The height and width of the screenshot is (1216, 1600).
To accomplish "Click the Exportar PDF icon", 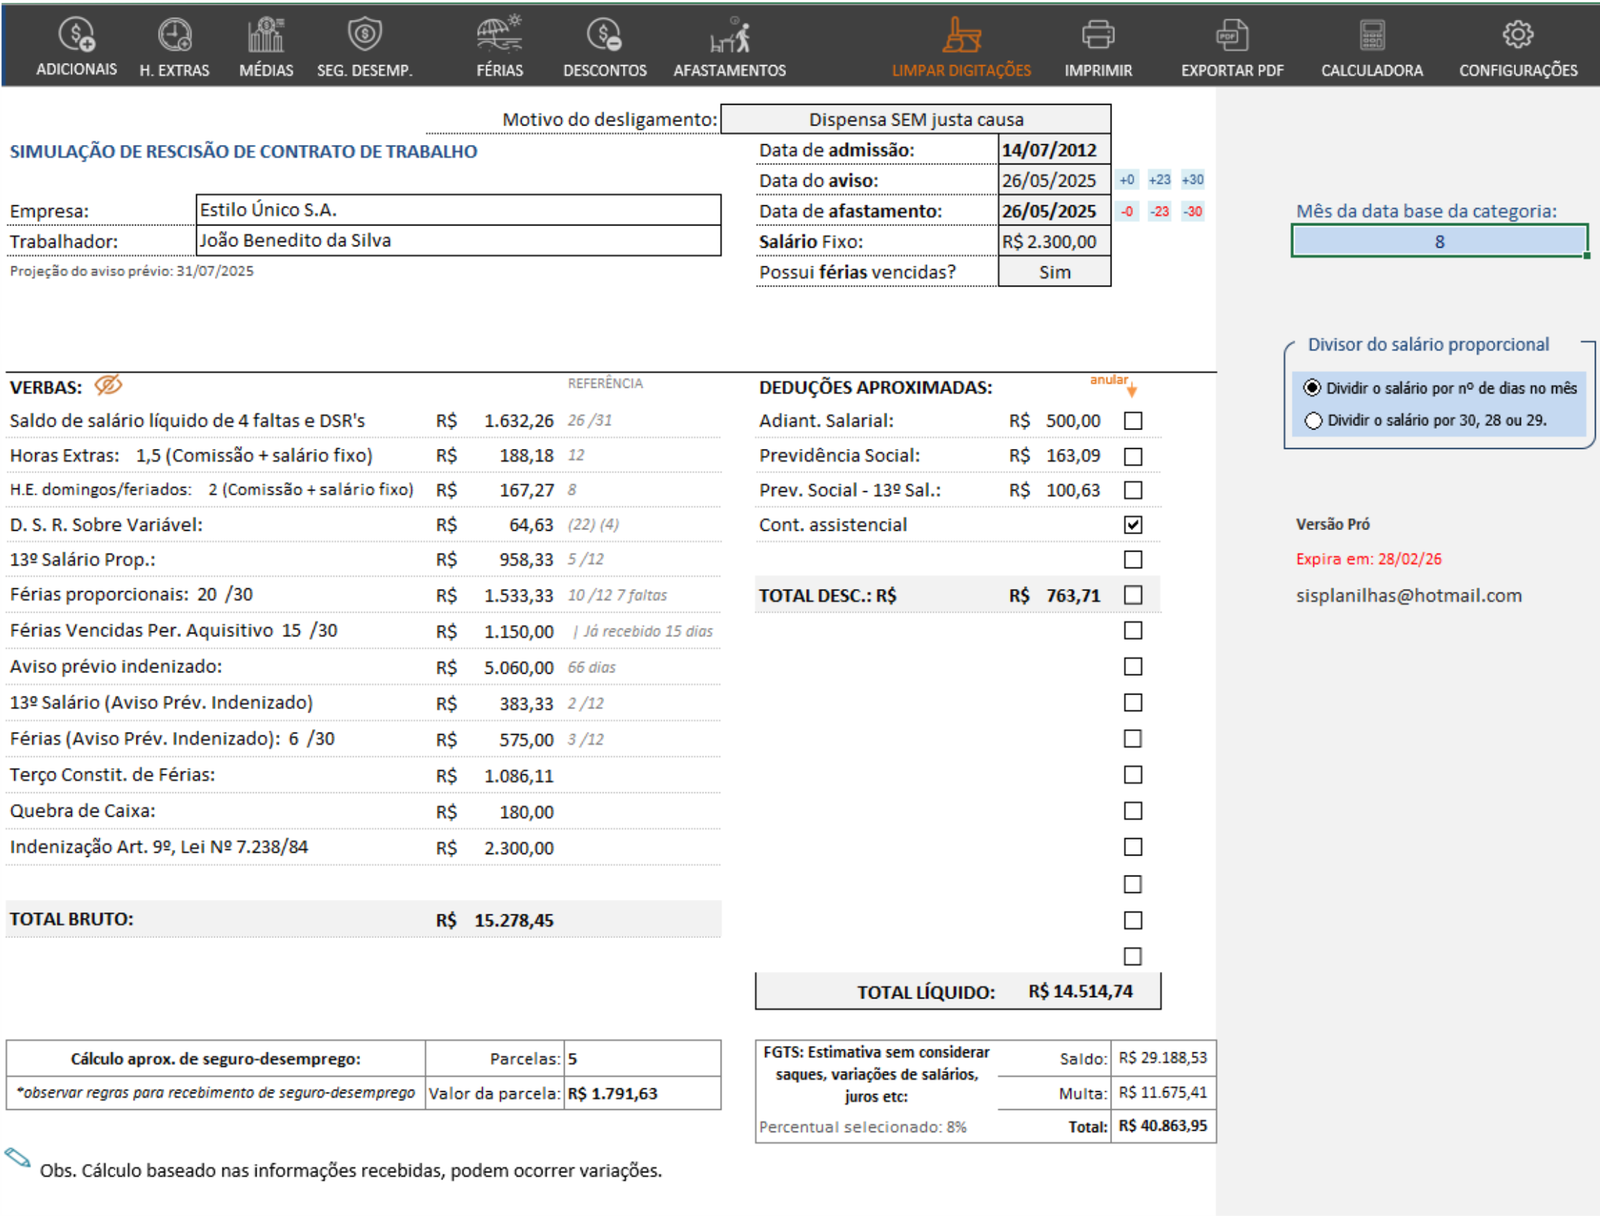I will point(1232,35).
